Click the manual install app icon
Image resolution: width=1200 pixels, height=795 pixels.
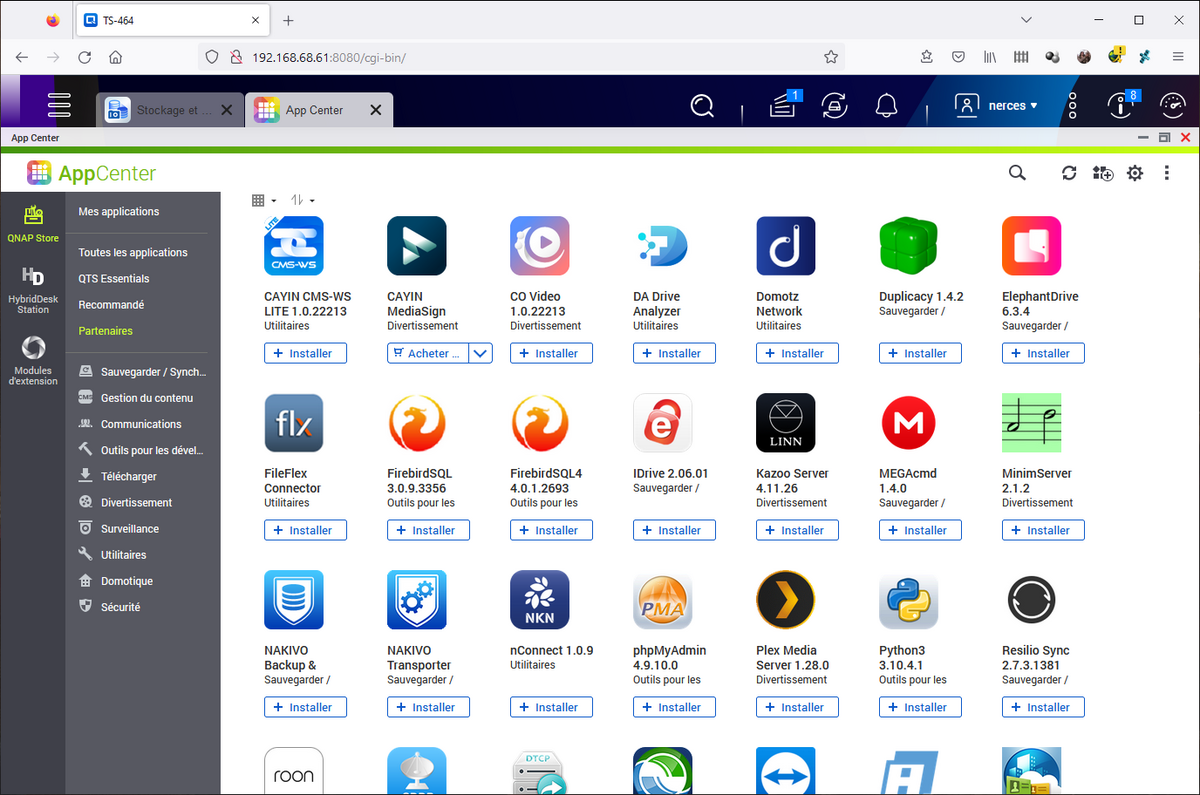(1102, 173)
